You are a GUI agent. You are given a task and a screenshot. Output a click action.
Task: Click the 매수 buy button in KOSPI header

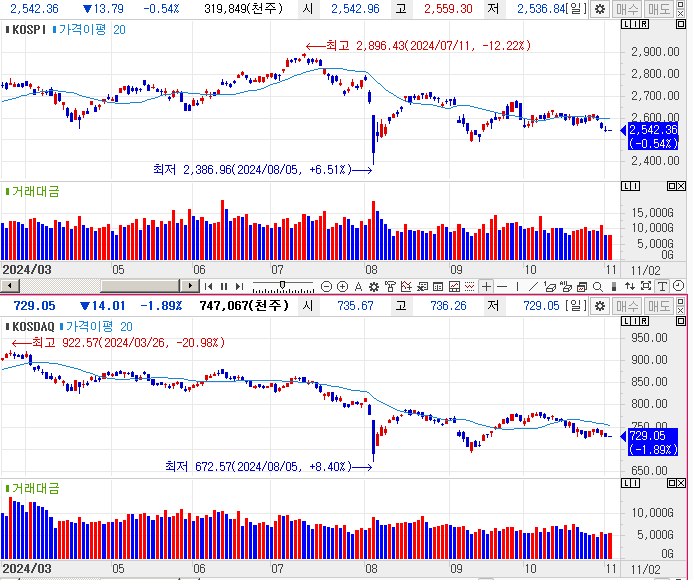pyautogui.click(x=627, y=9)
